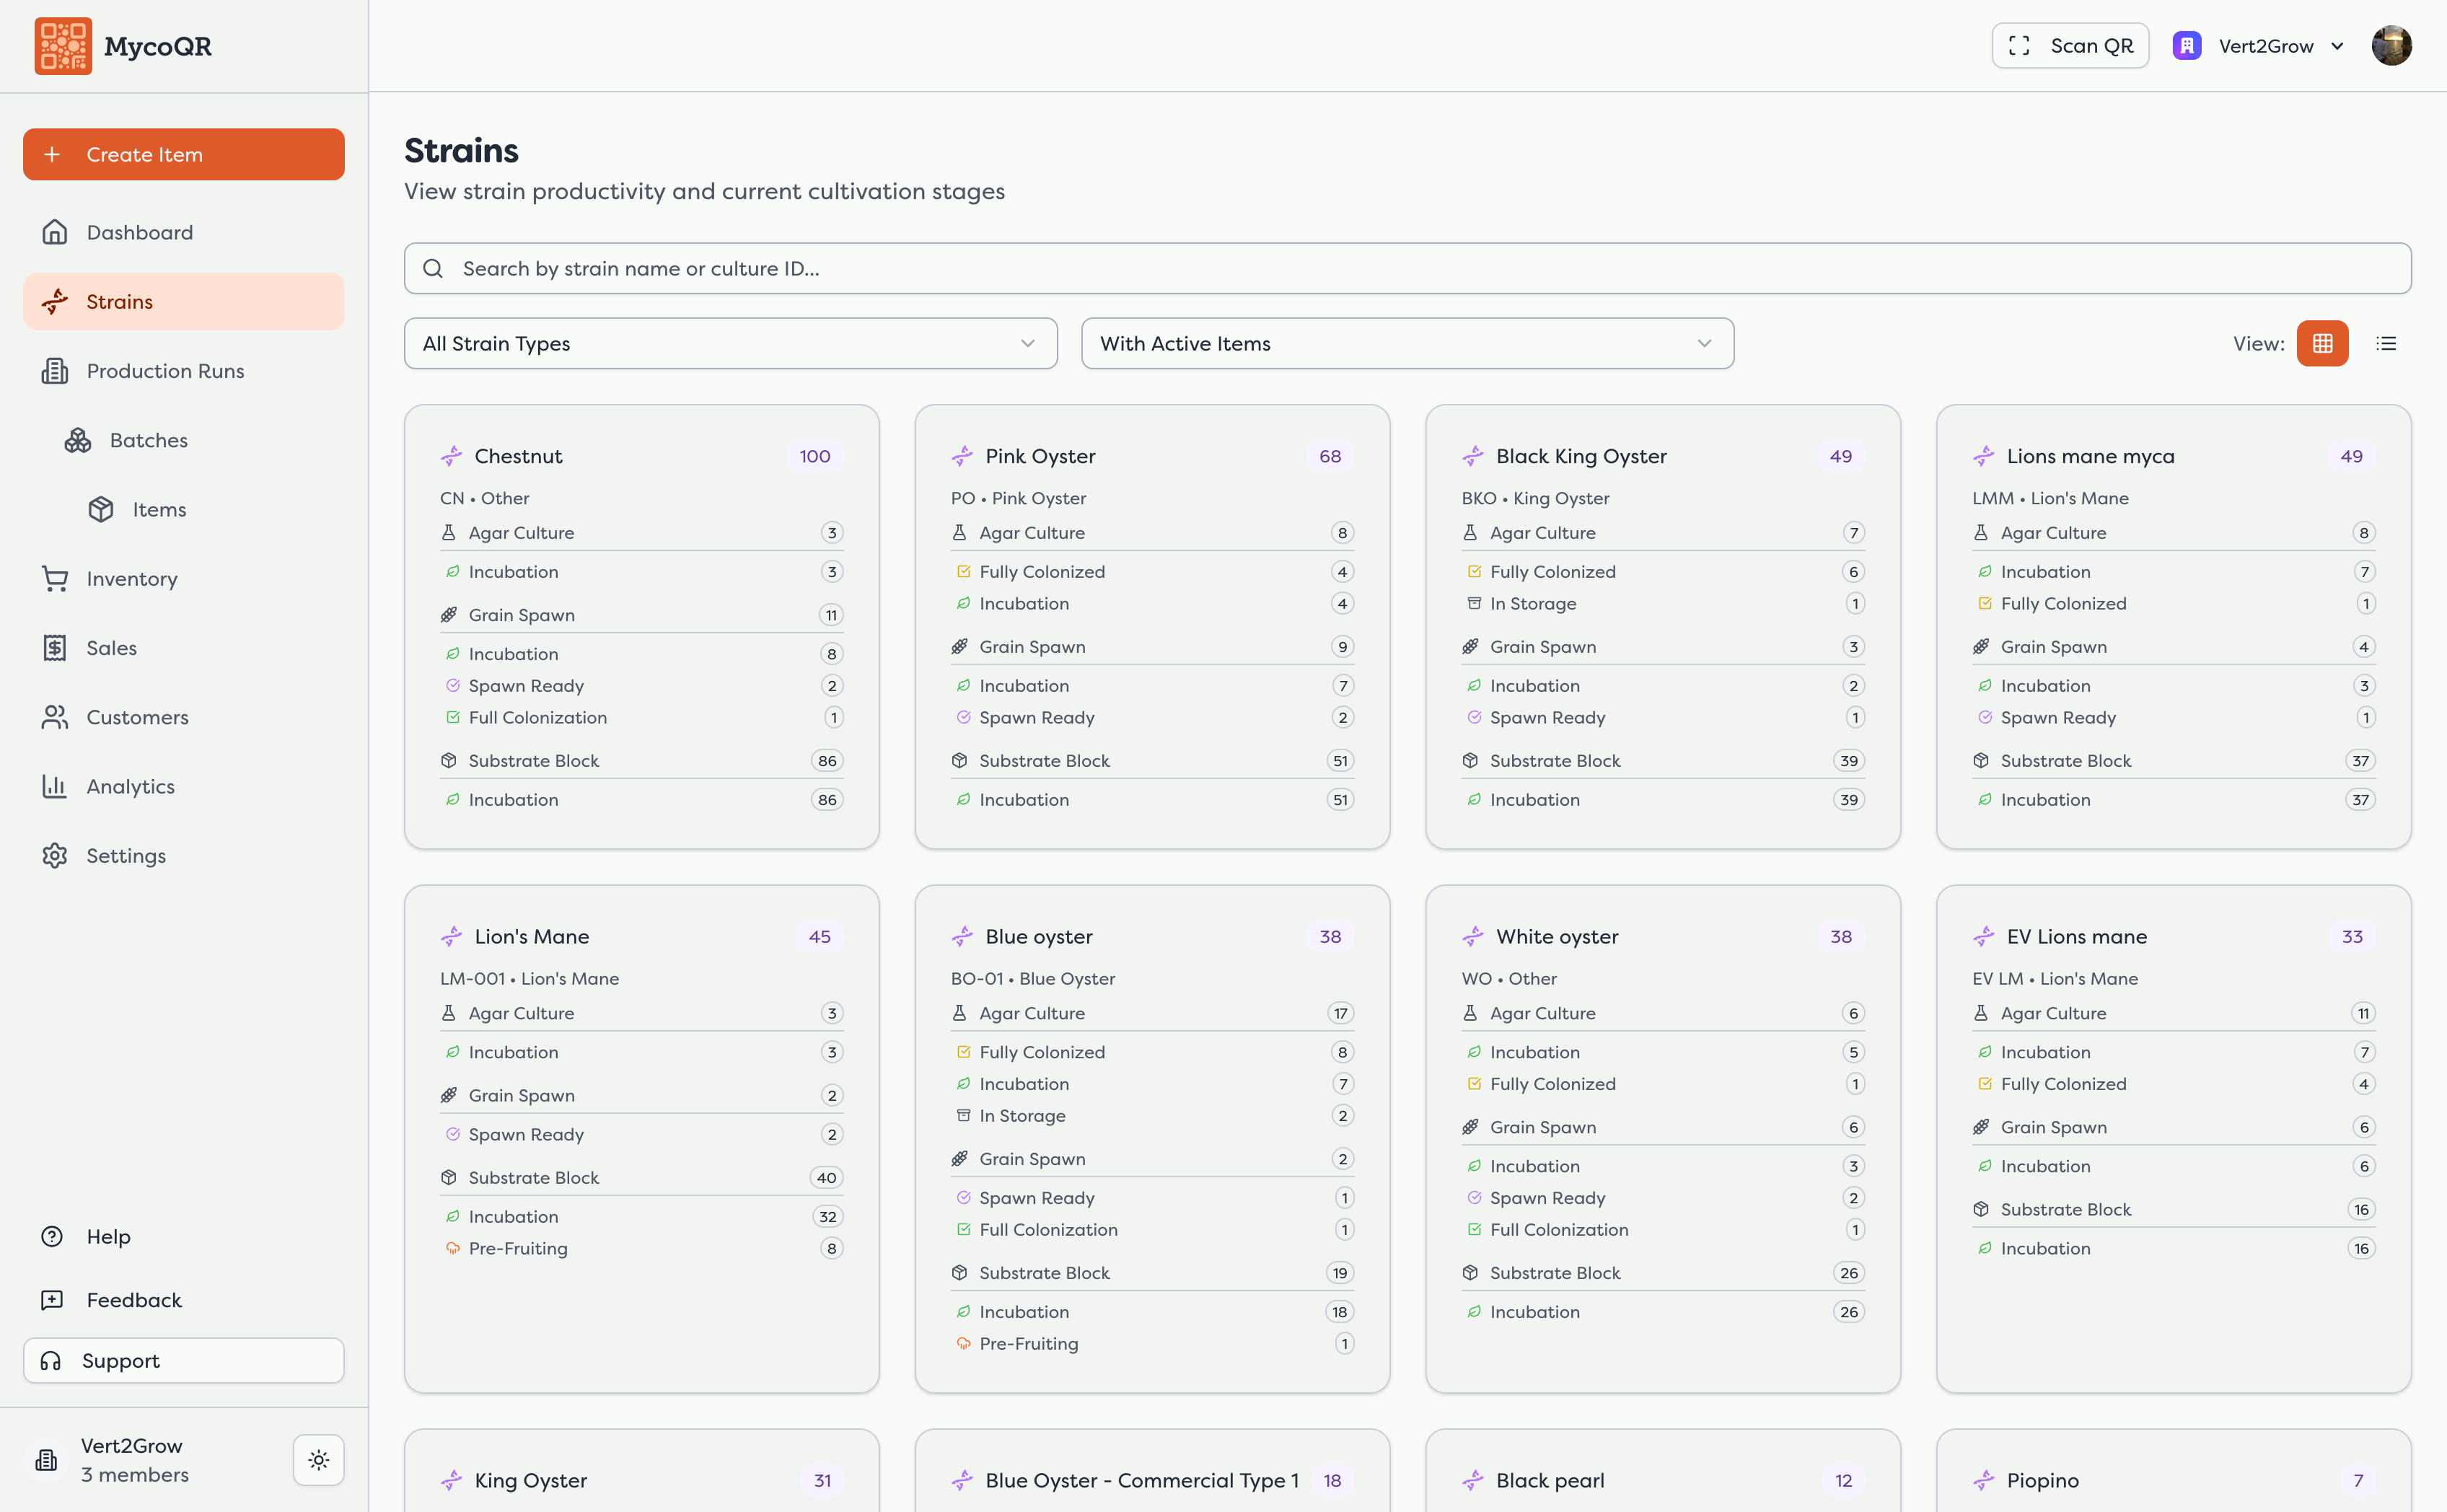Switch to grid view
This screenshot has height=1512, width=2447.
(x=2322, y=343)
